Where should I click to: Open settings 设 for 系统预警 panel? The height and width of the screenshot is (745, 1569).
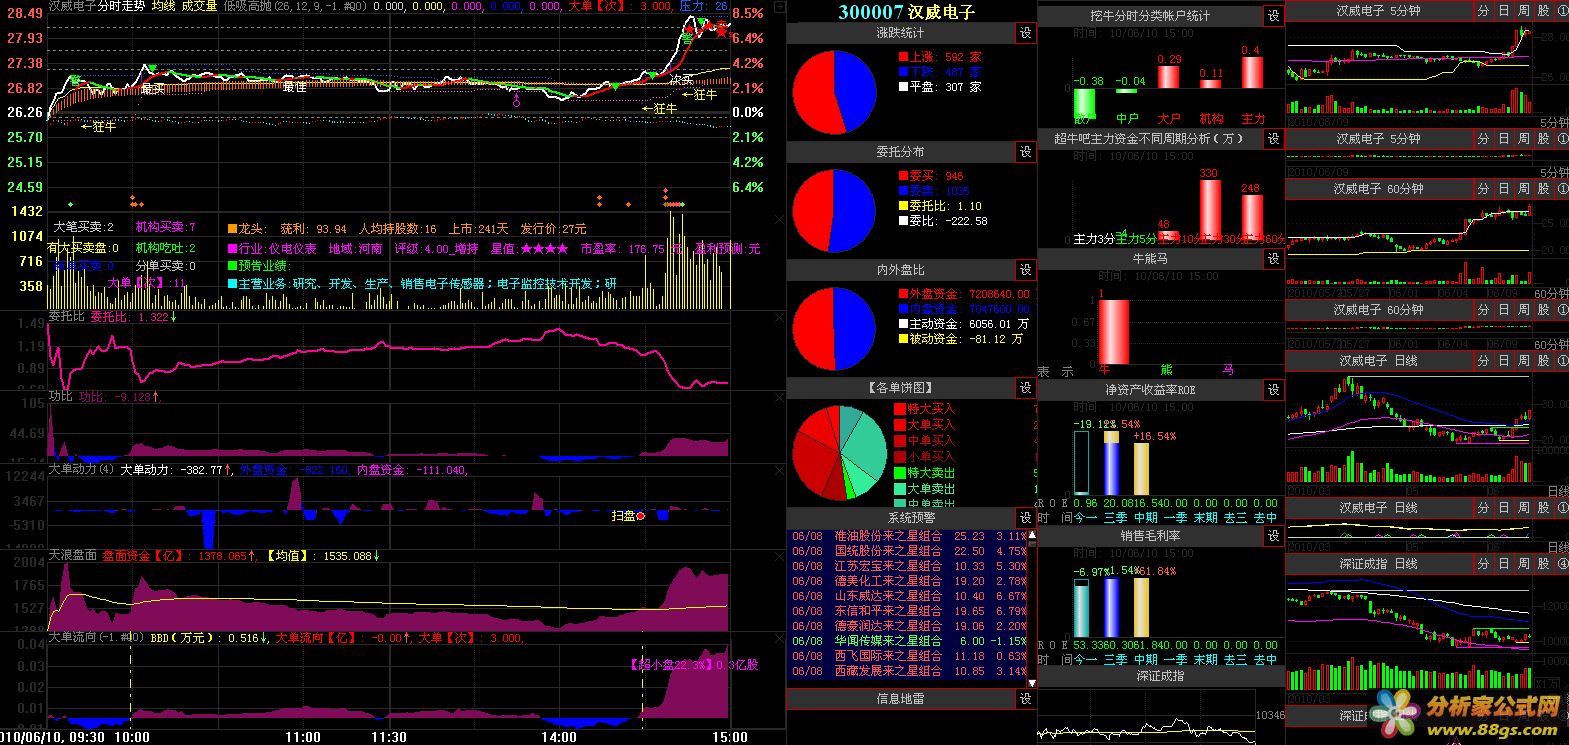tap(1025, 518)
